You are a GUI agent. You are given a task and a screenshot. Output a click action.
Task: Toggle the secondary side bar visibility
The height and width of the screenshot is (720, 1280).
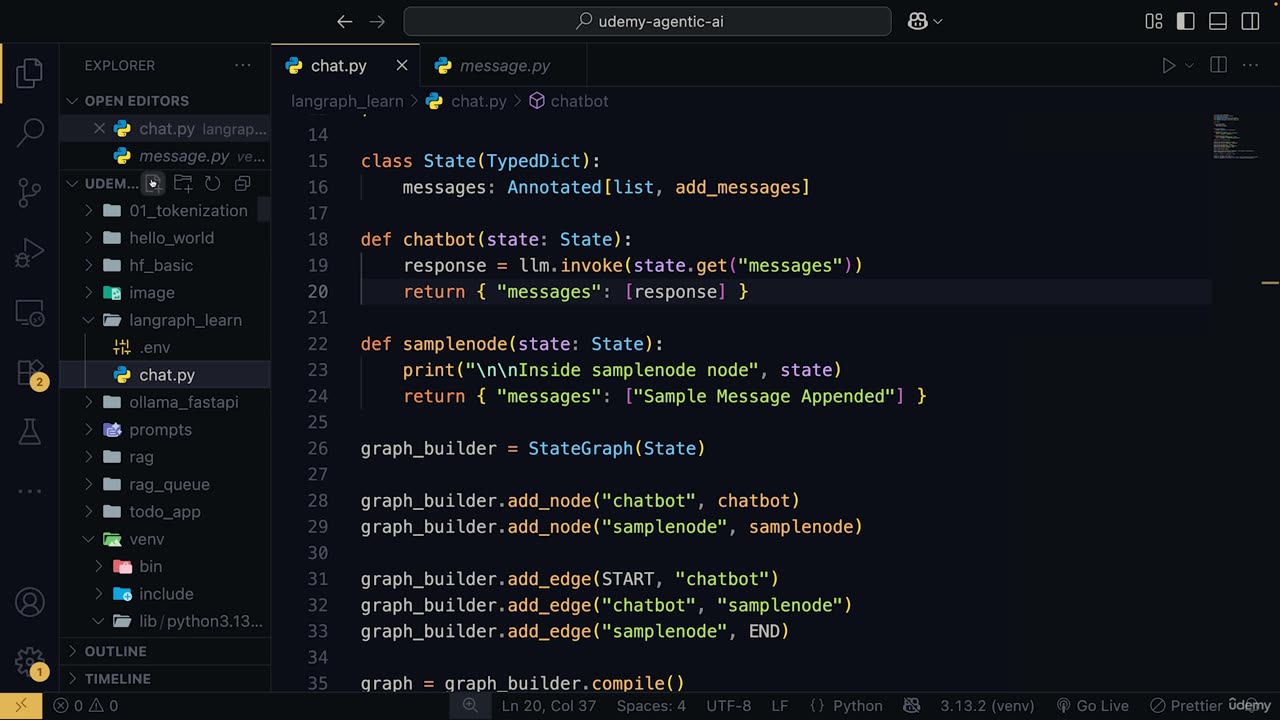point(1250,21)
